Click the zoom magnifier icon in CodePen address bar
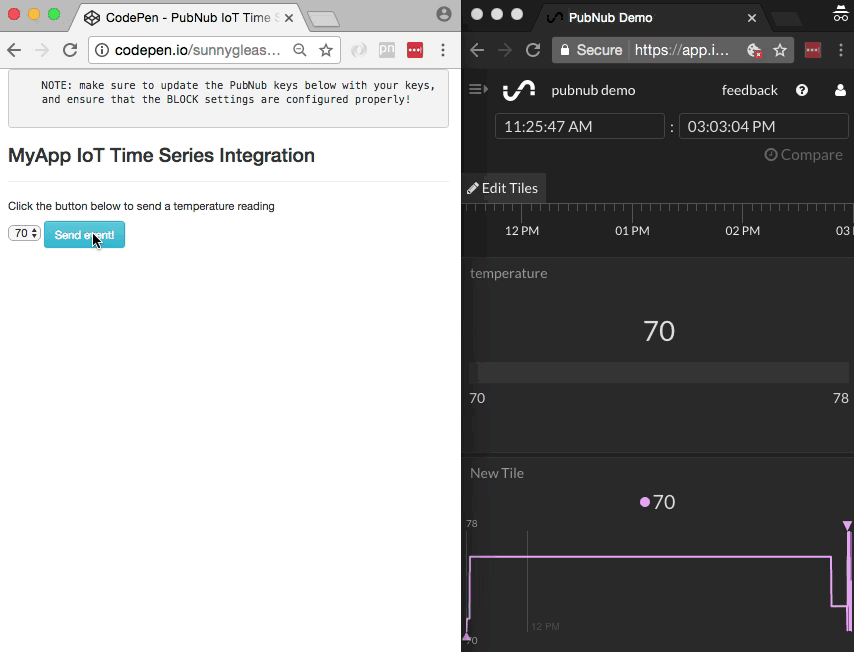 point(300,50)
